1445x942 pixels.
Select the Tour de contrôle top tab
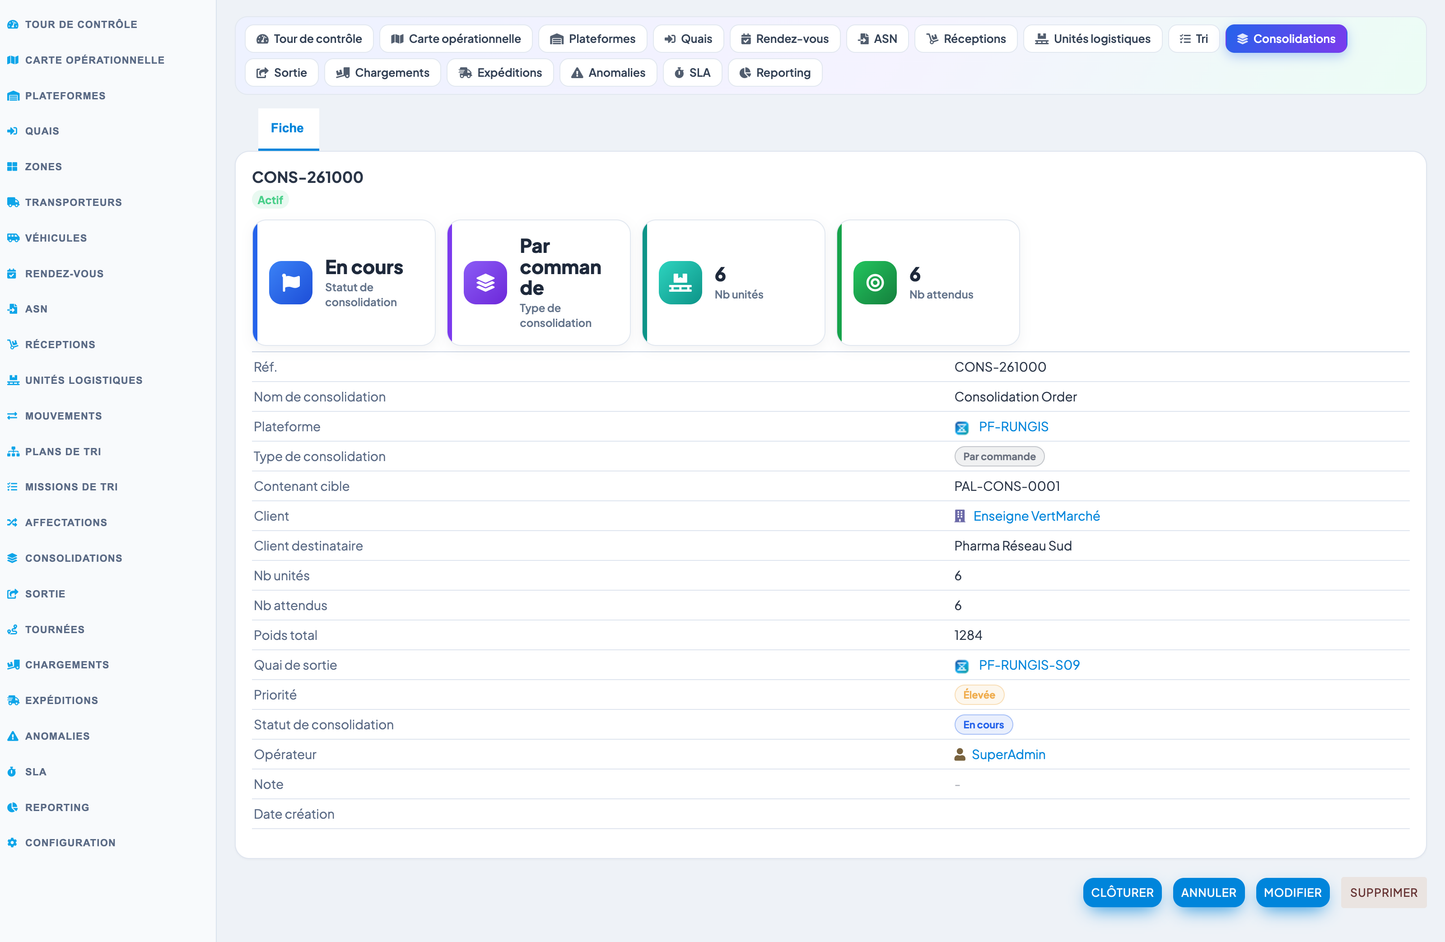click(x=309, y=39)
